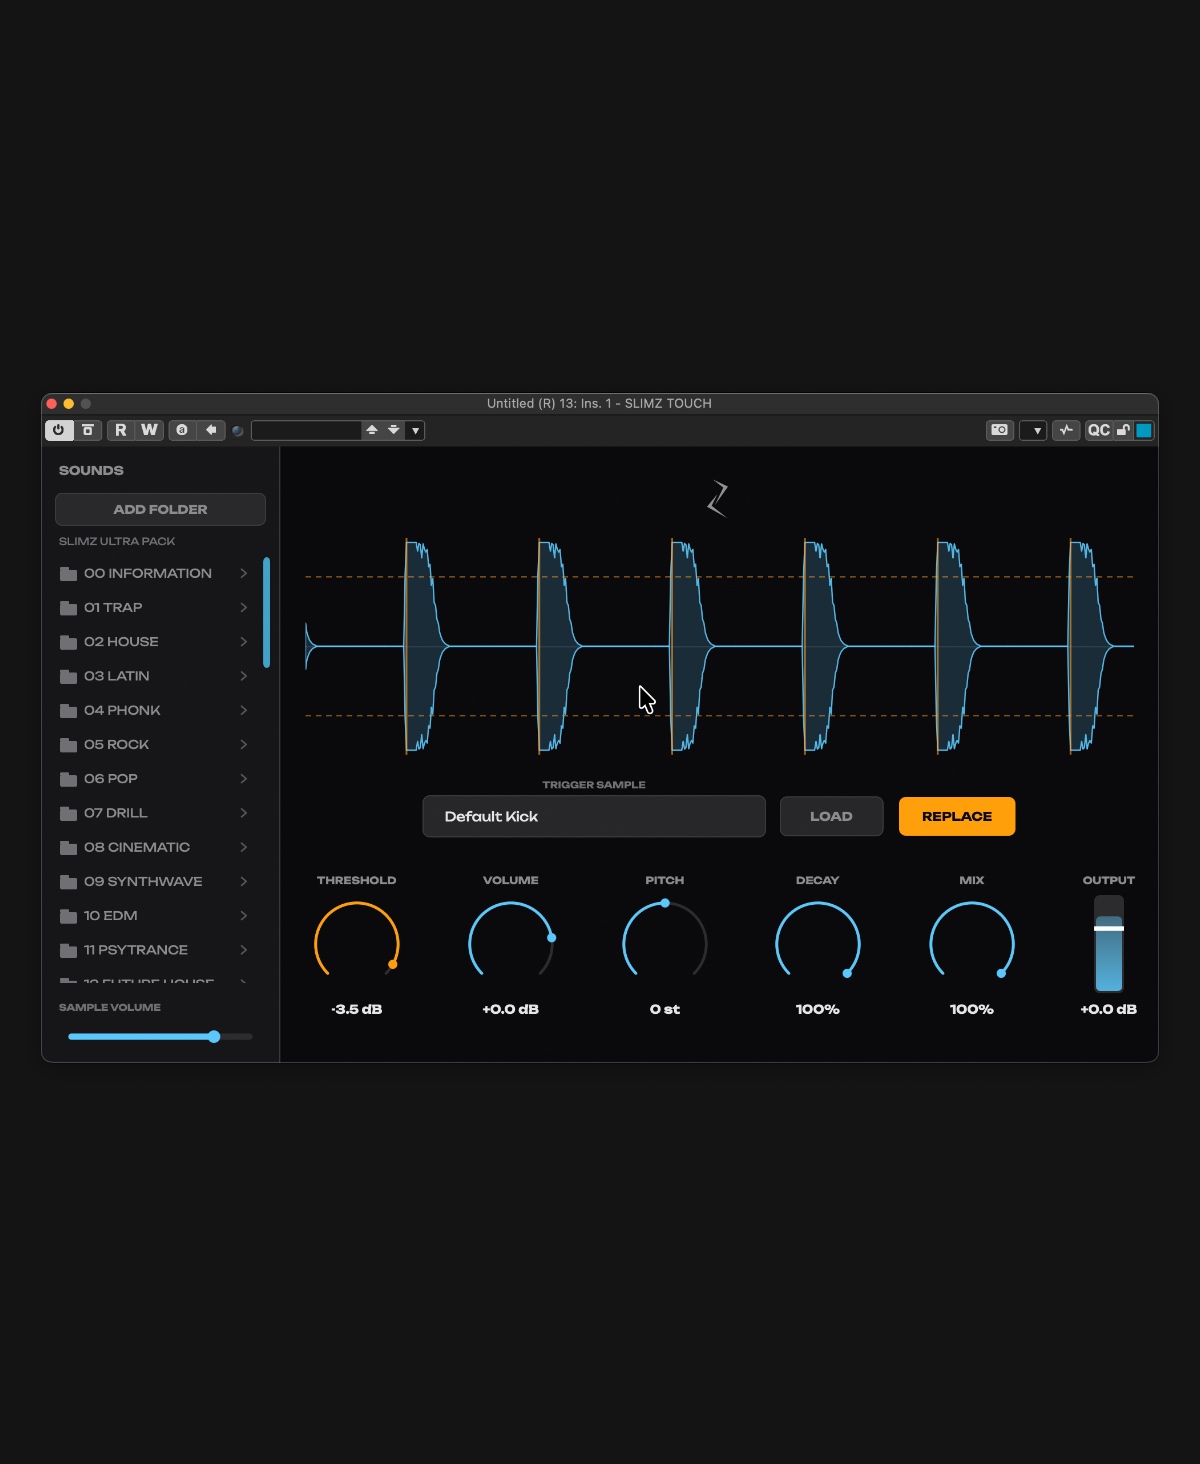Screen dimensions: 1200x1464
Task: Enable the R read automation button
Action: tap(121, 430)
